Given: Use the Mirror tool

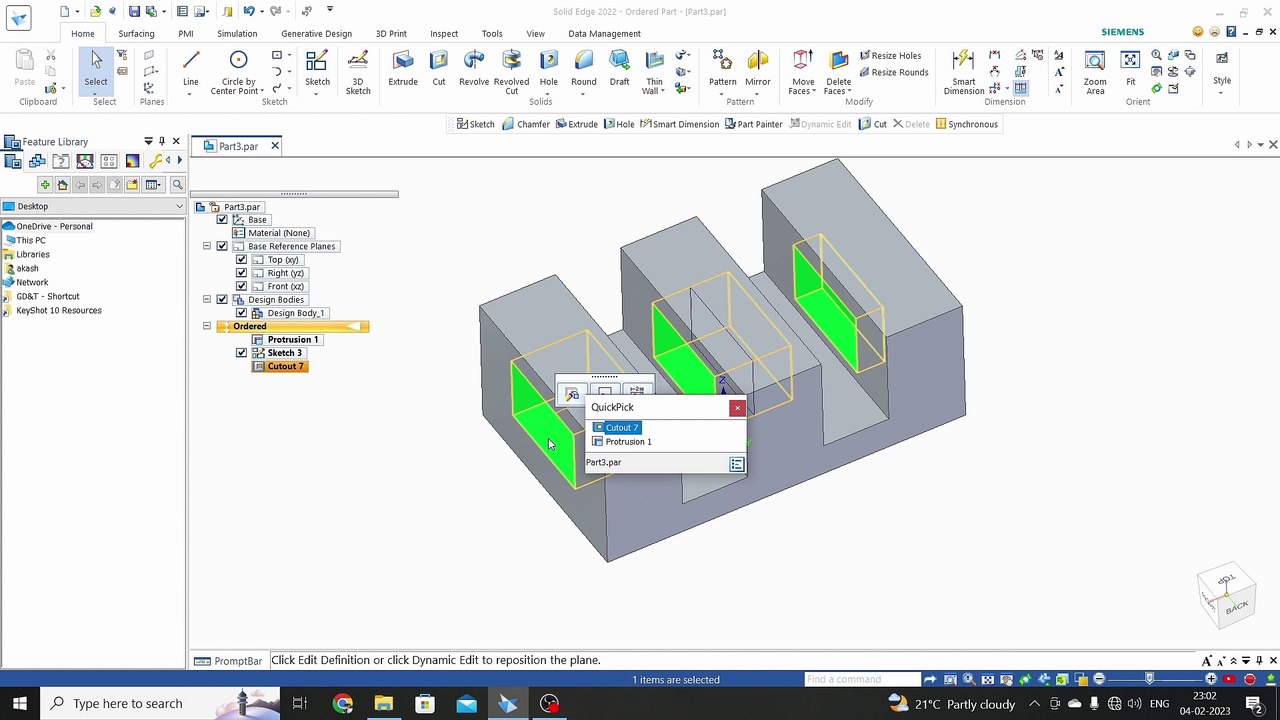Looking at the screenshot, I should (758, 67).
